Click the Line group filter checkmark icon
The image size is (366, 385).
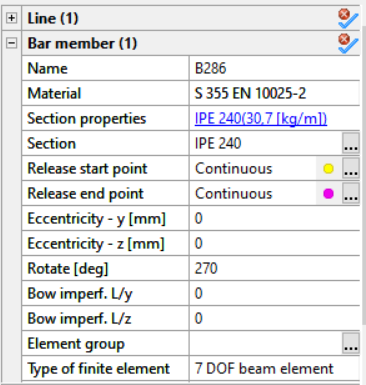(348, 19)
